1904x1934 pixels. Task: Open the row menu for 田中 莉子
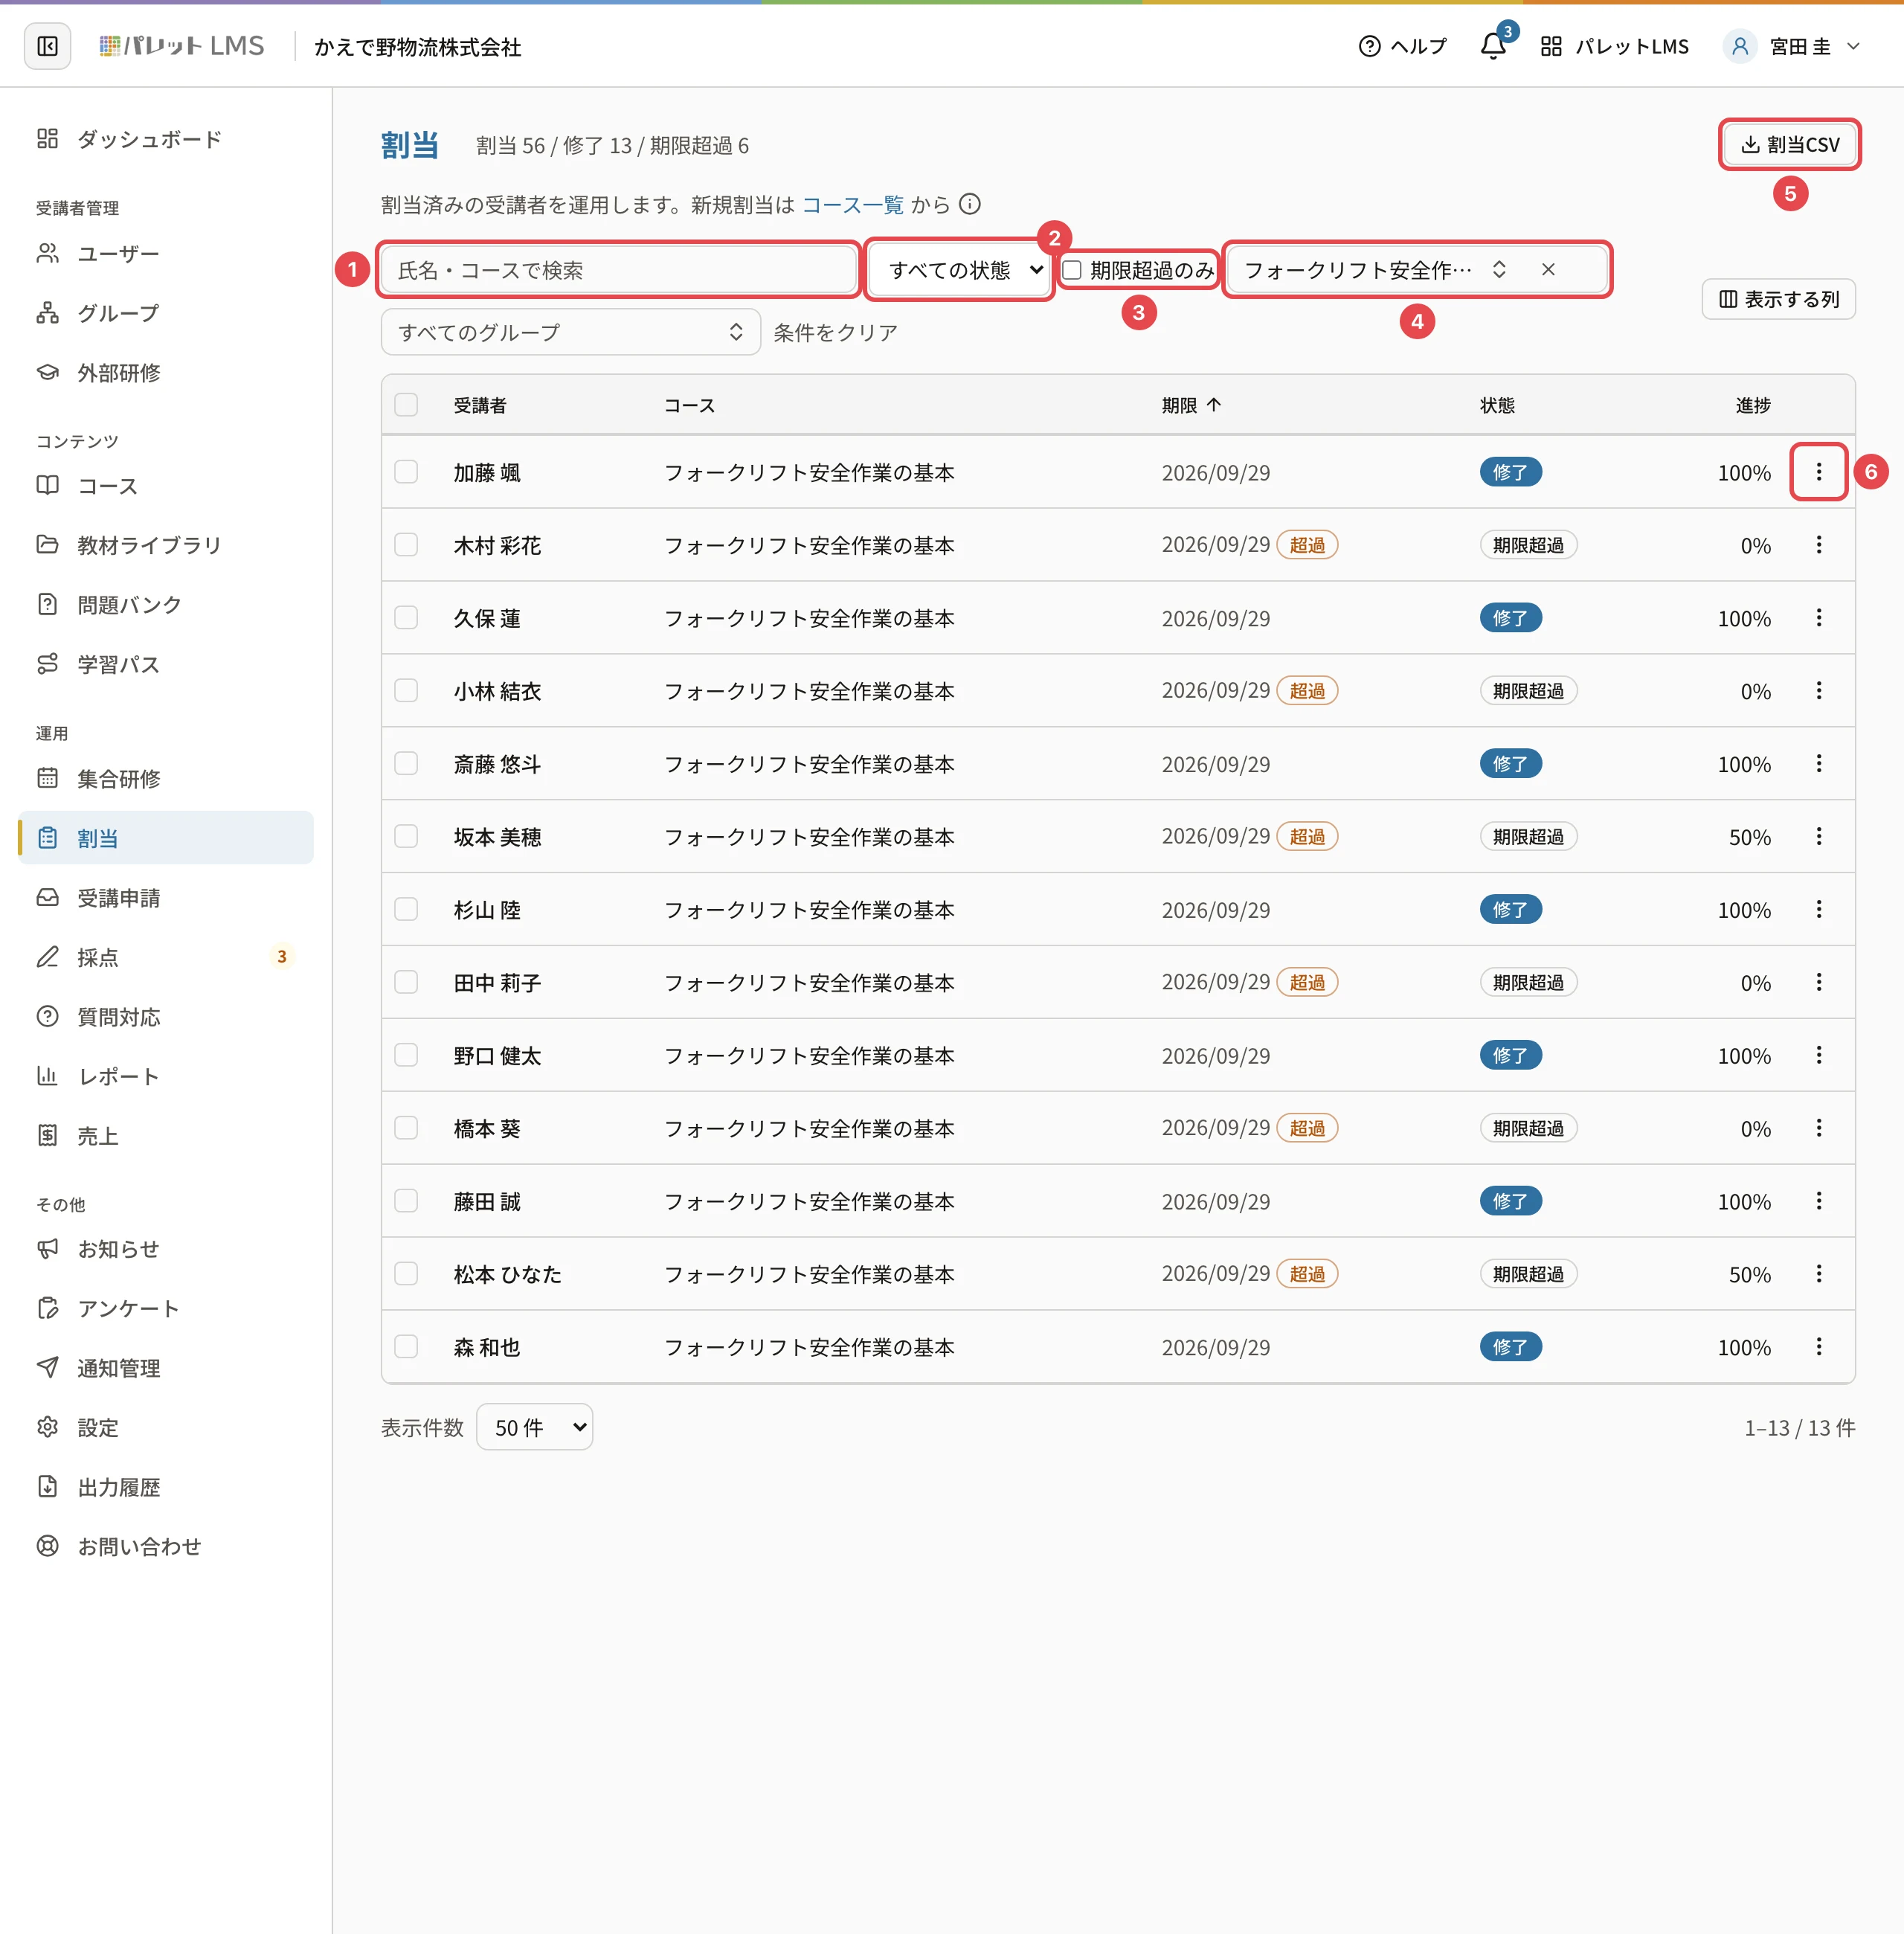click(x=1818, y=983)
